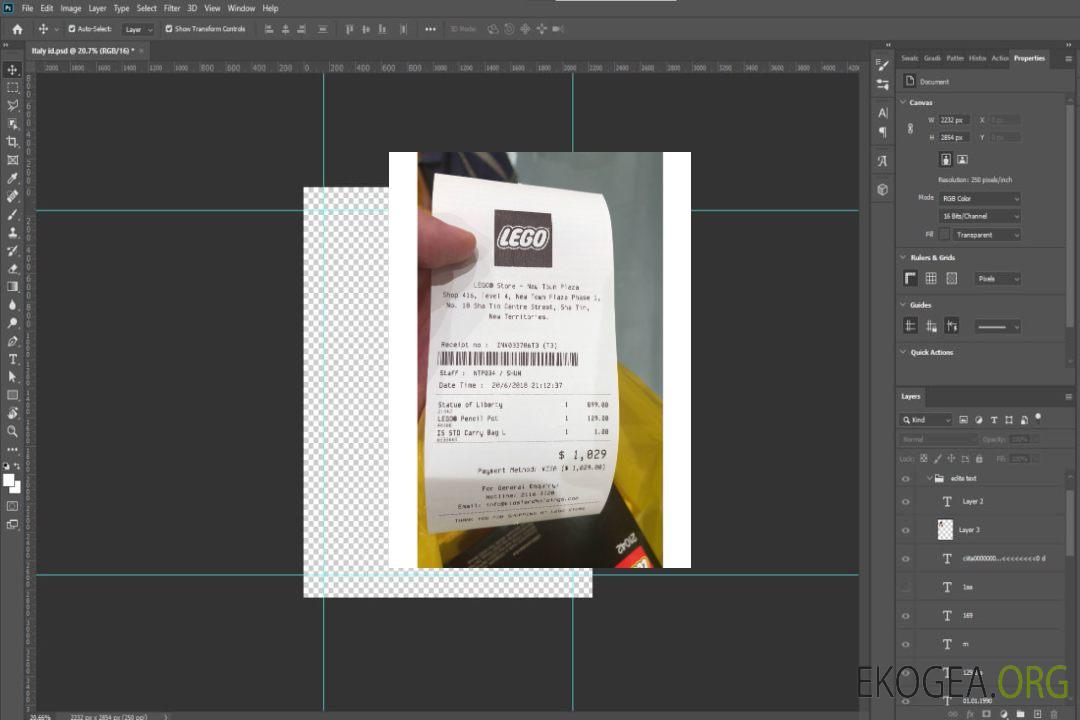The height and width of the screenshot is (720, 1080).
Task: Hide the 'edite text' group
Action: 906,479
